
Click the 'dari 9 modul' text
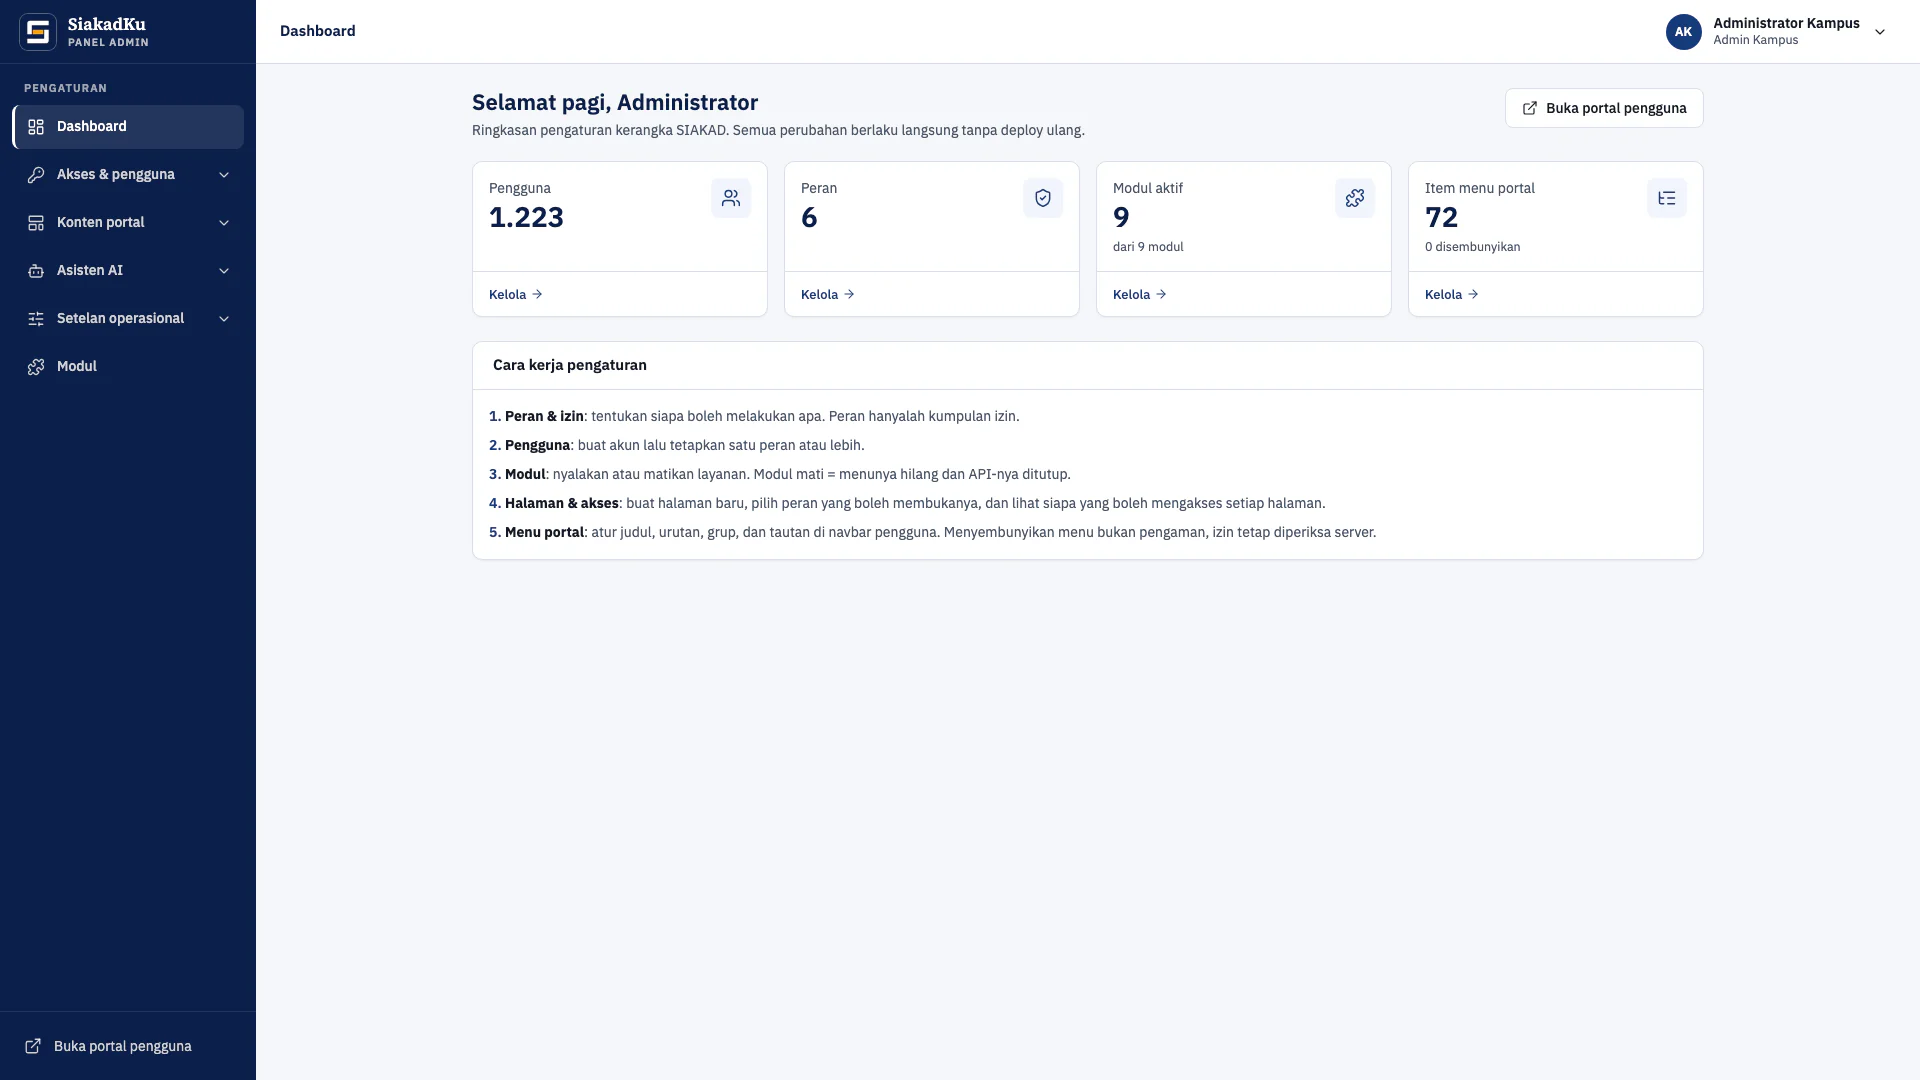(x=1148, y=247)
